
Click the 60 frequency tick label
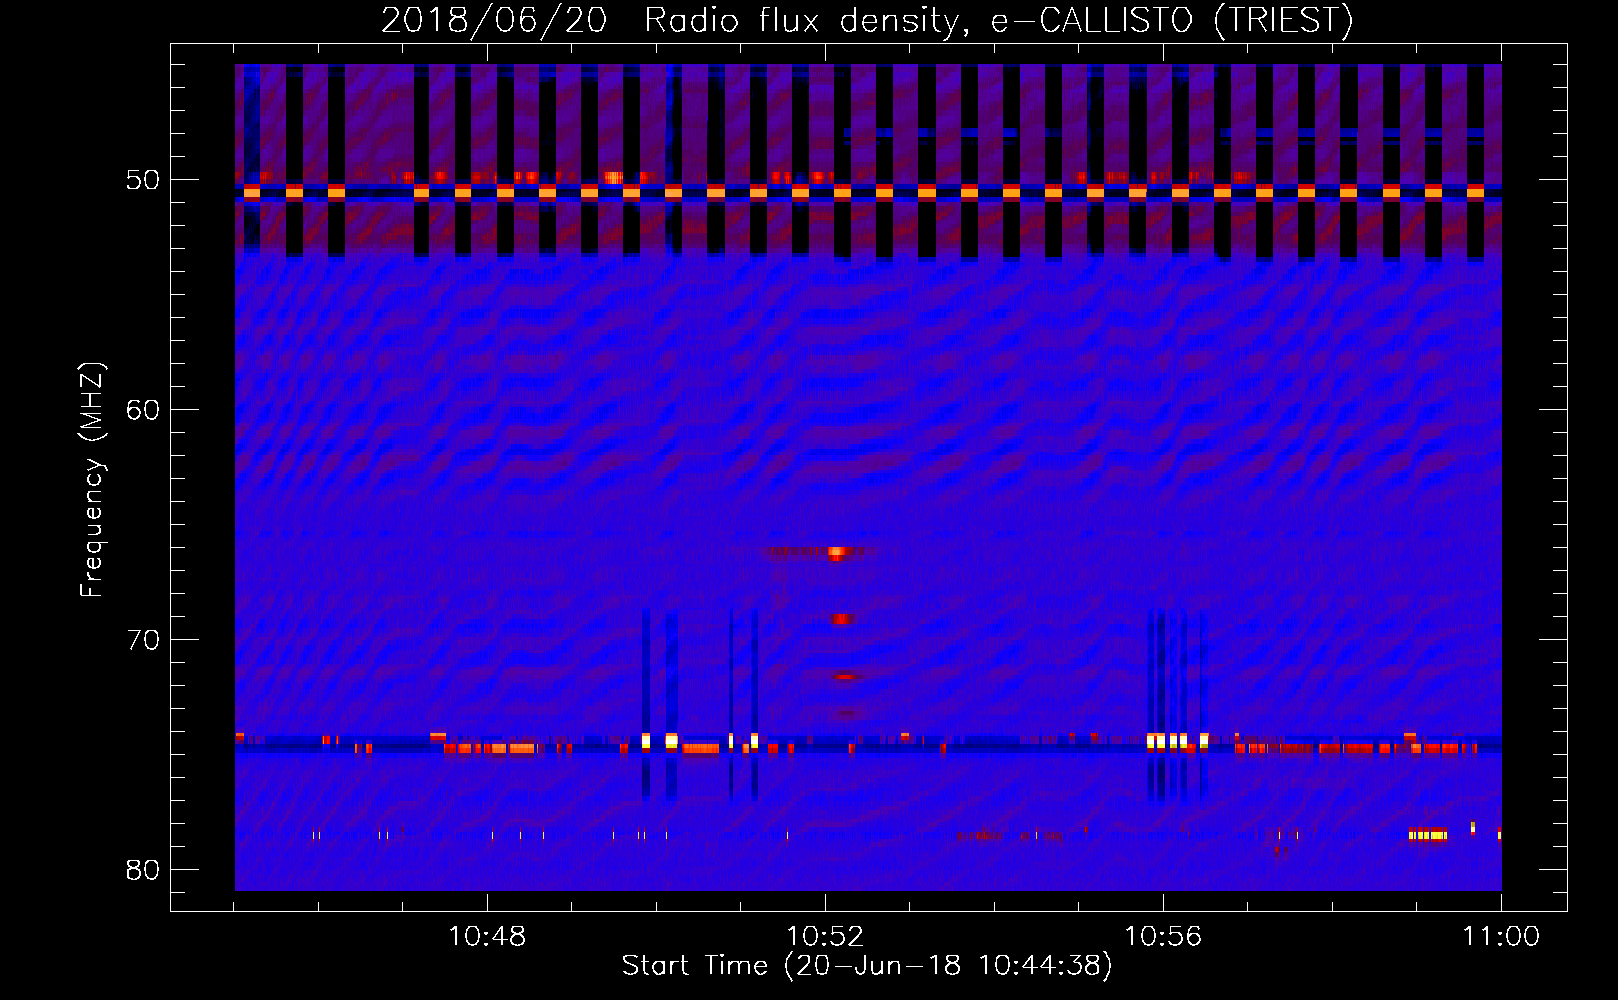(x=143, y=410)
